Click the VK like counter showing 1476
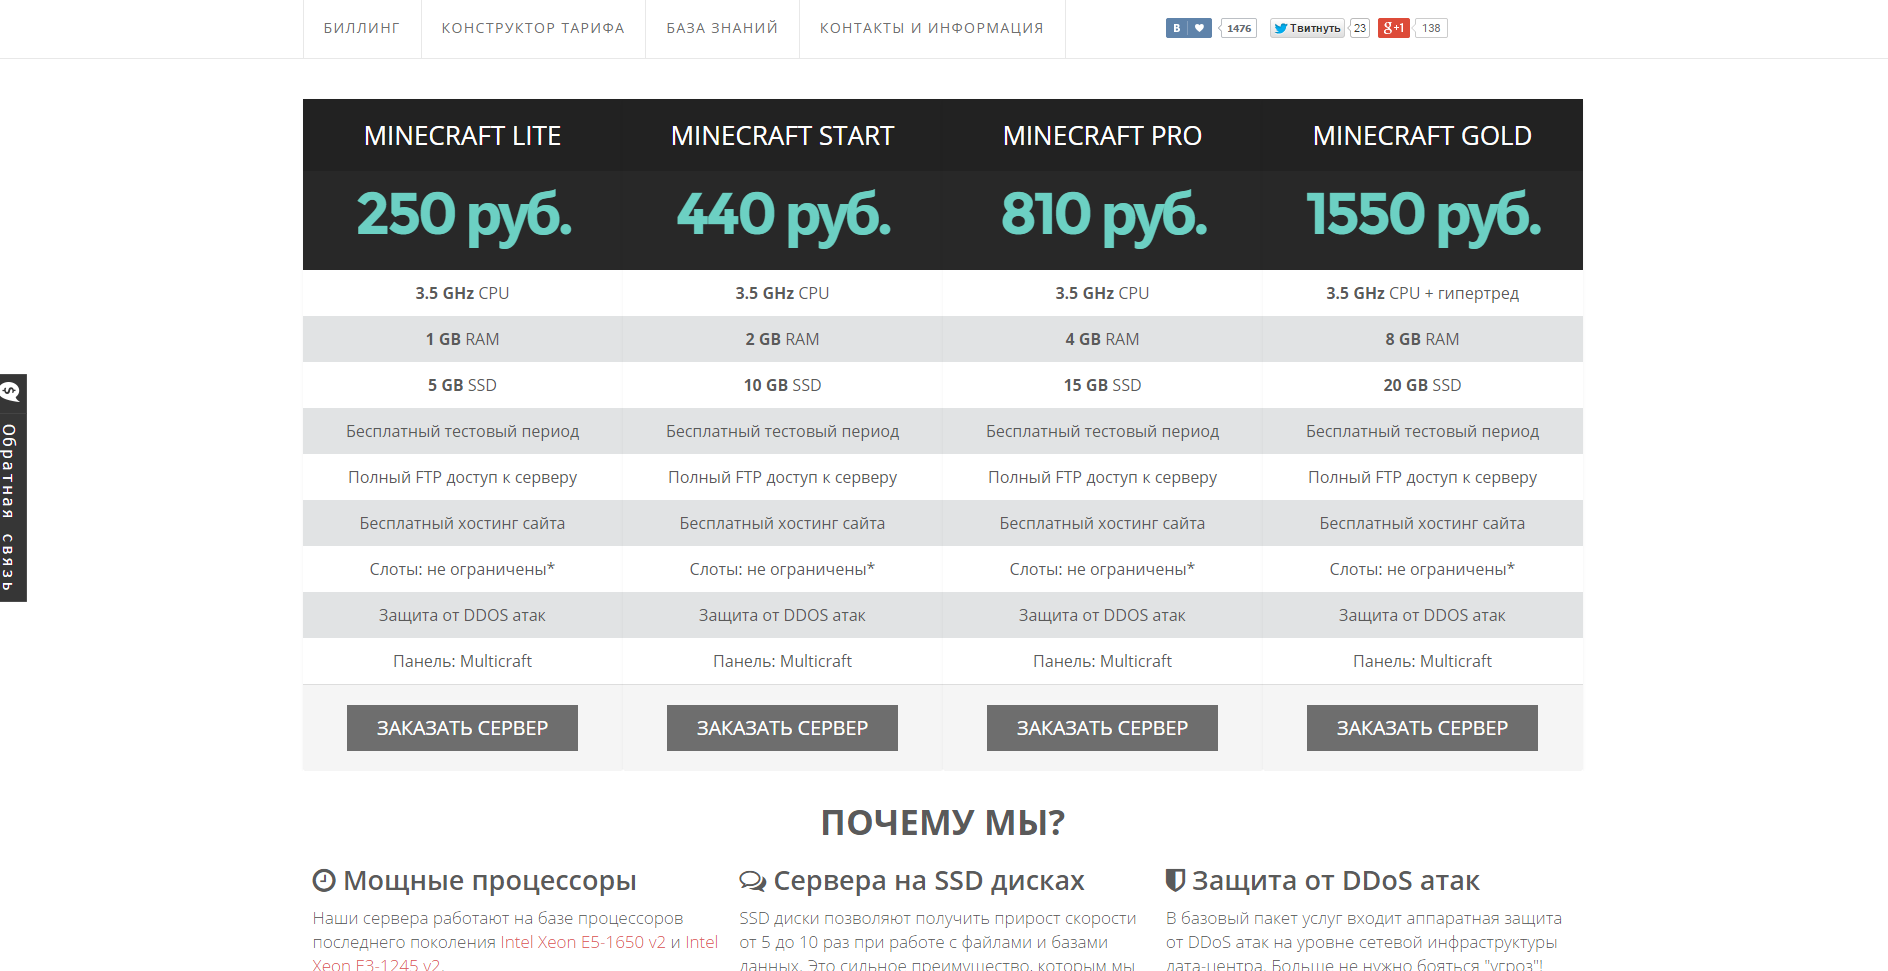 coord(1239,28)
